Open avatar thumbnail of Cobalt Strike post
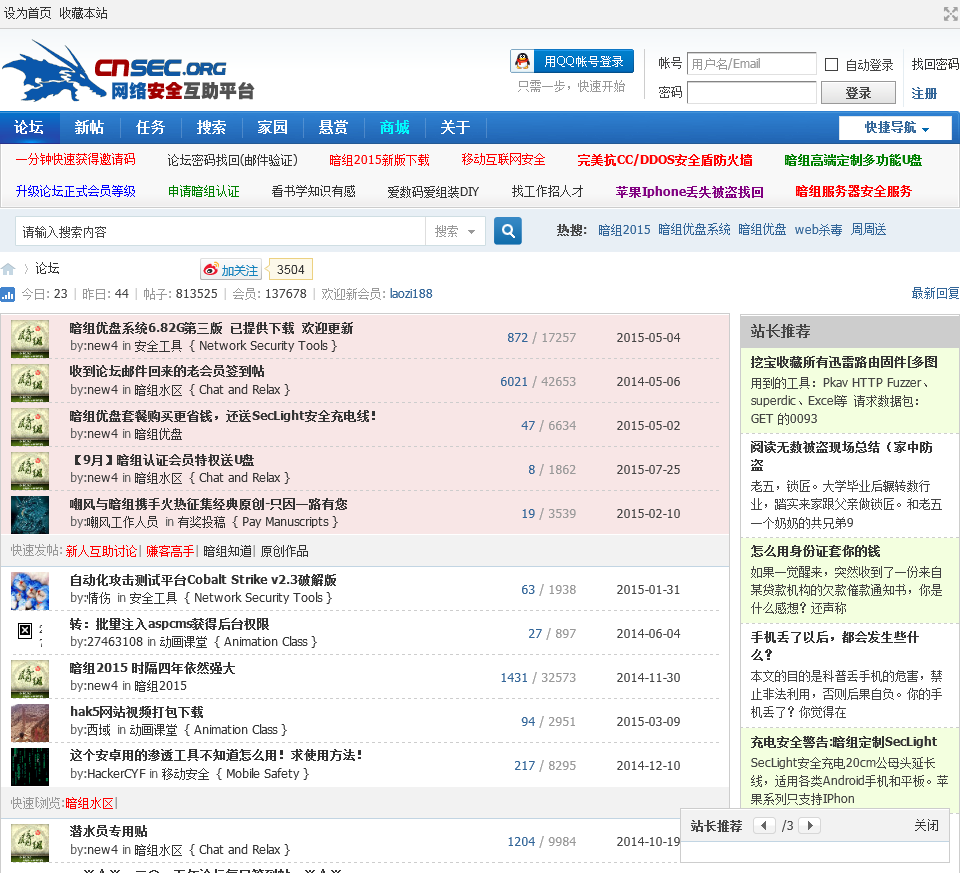960x873 pixels. coord(30,590)
